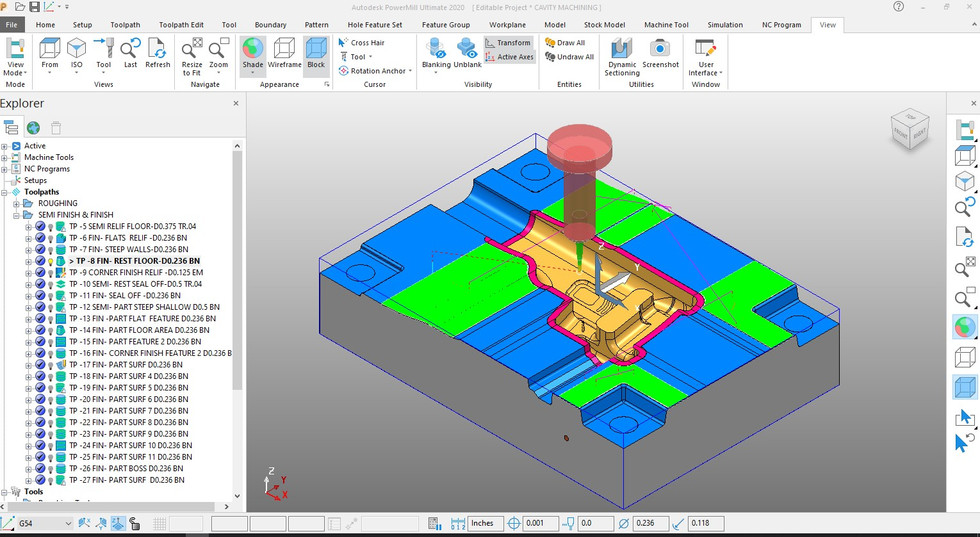Expand toolpath TP -9 CORNER FINISH RELIF

(28, 273)
